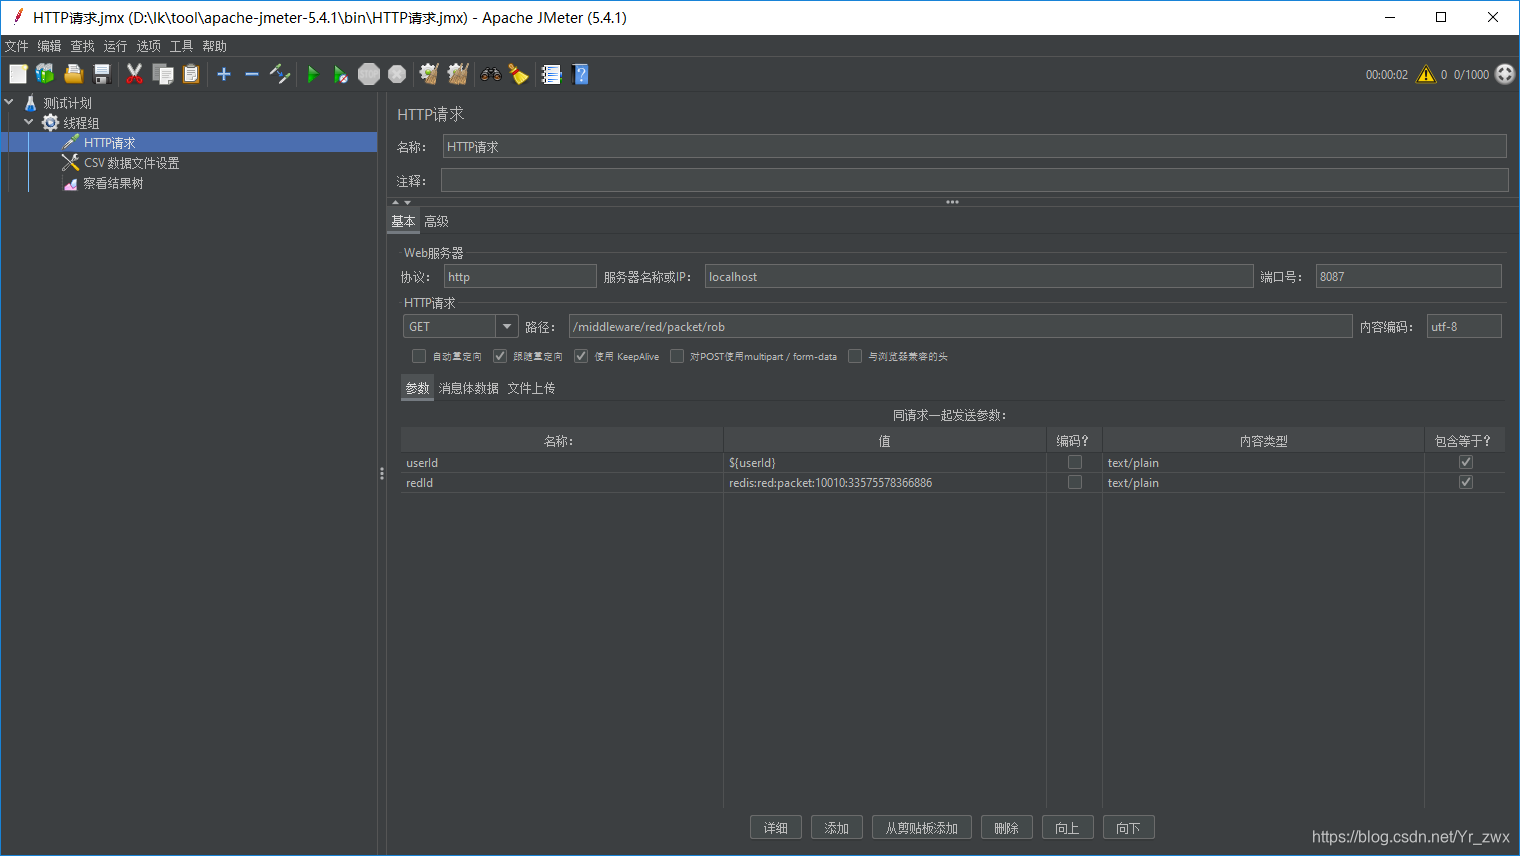Toggle 包含等于 checkbox in userId row
This screenshot has height=856, width=1520.
coord(1466,462)
